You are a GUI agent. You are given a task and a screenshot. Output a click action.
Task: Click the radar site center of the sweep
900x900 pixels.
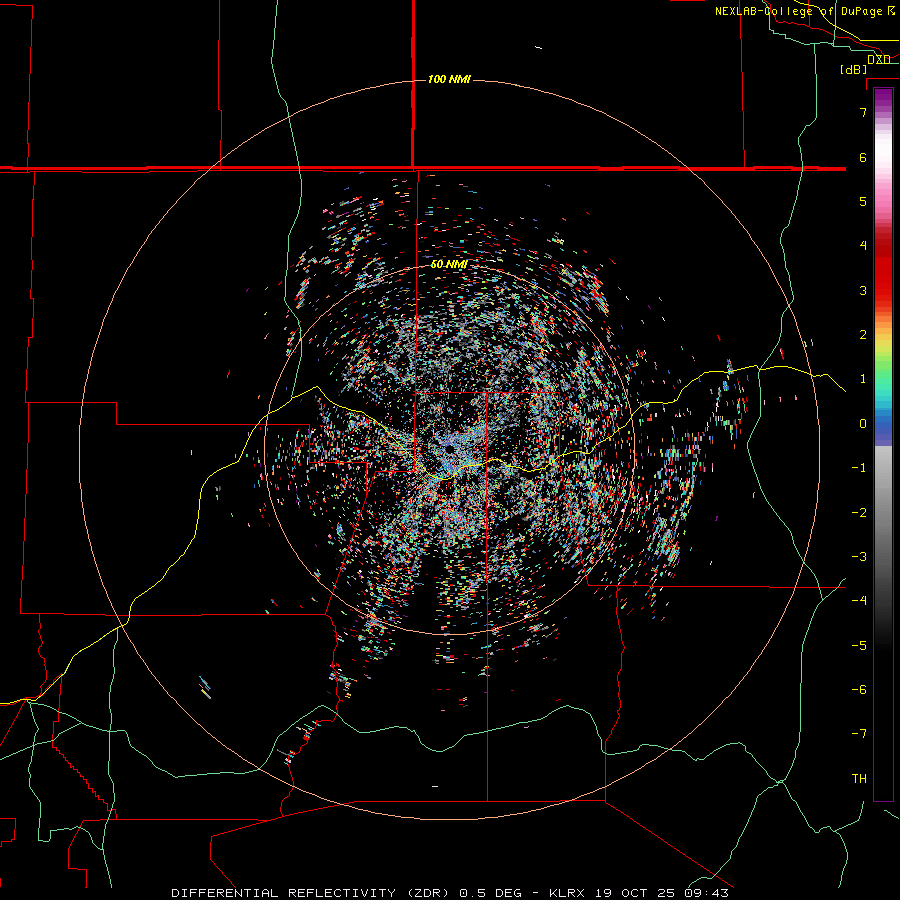pyautogui.click(x=450, y=448)
